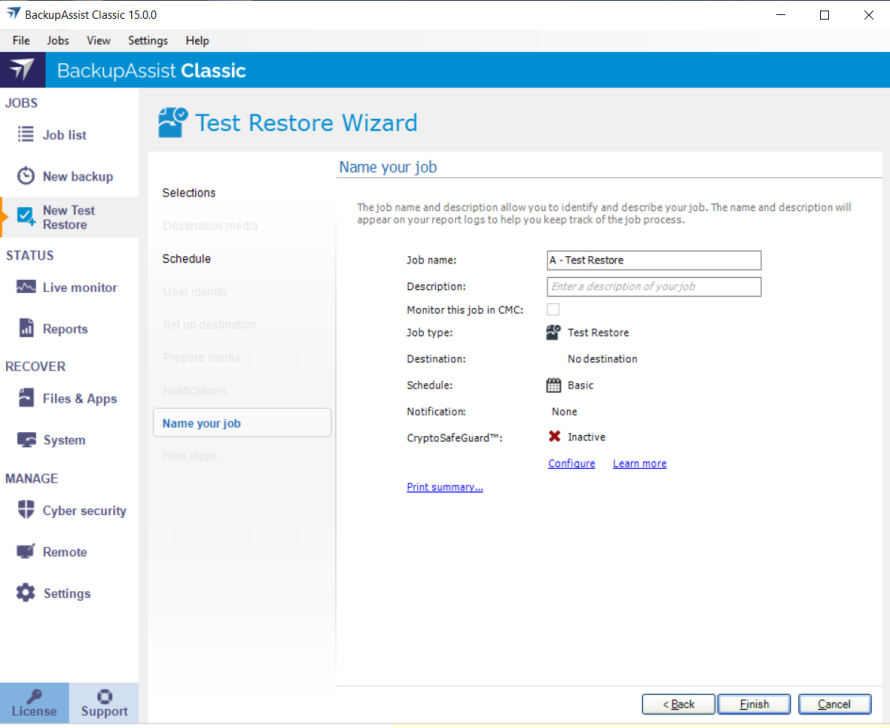Screen dimensions: 890x728
Task: Open the Job list icon in sidebar
Action: pyautogui.click(x=26, y=135)
